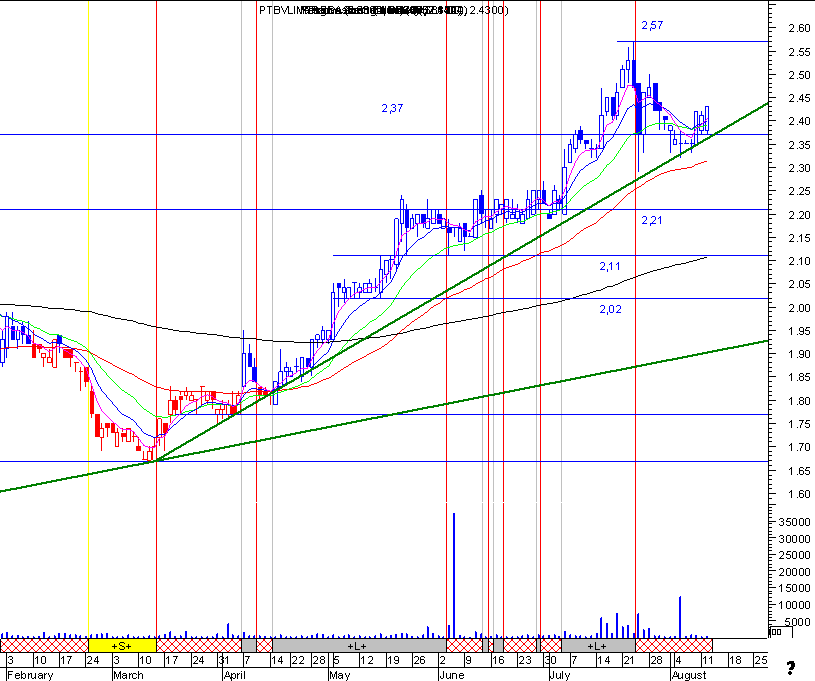
Task: Click the 2,37 price level label
Action: (392, 108)
